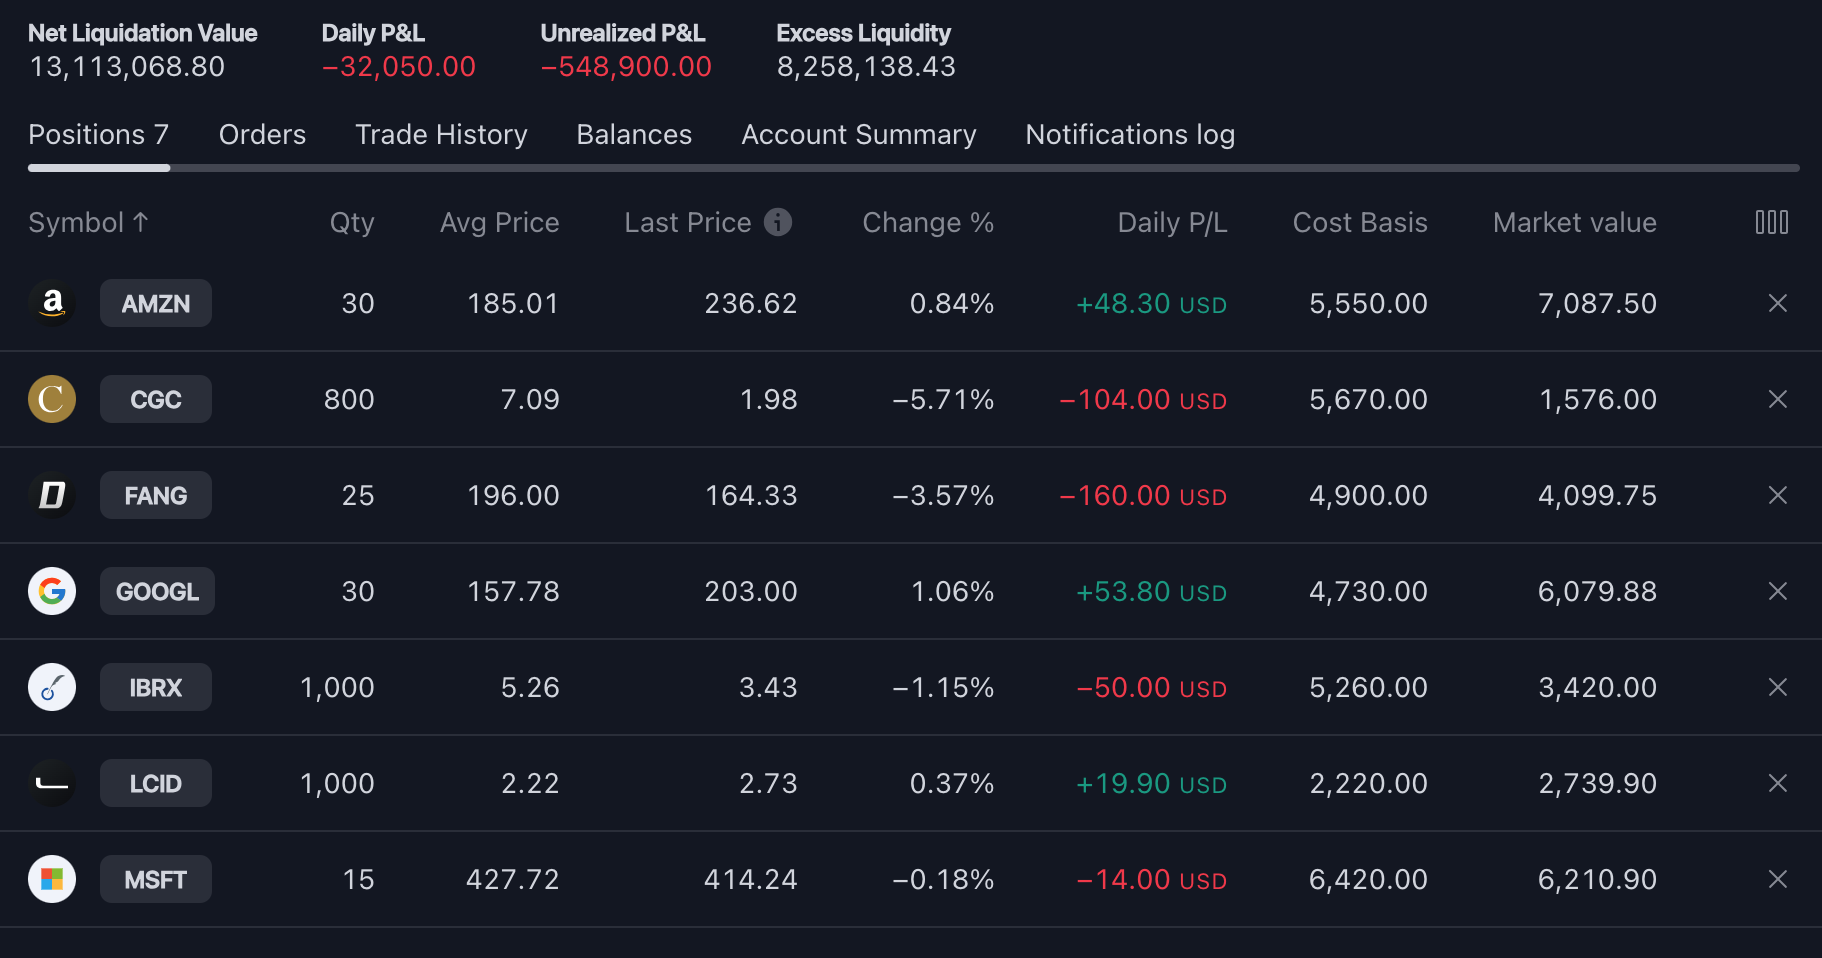
Task: Open the Trade History tab
Action: (x=441, y=135)
